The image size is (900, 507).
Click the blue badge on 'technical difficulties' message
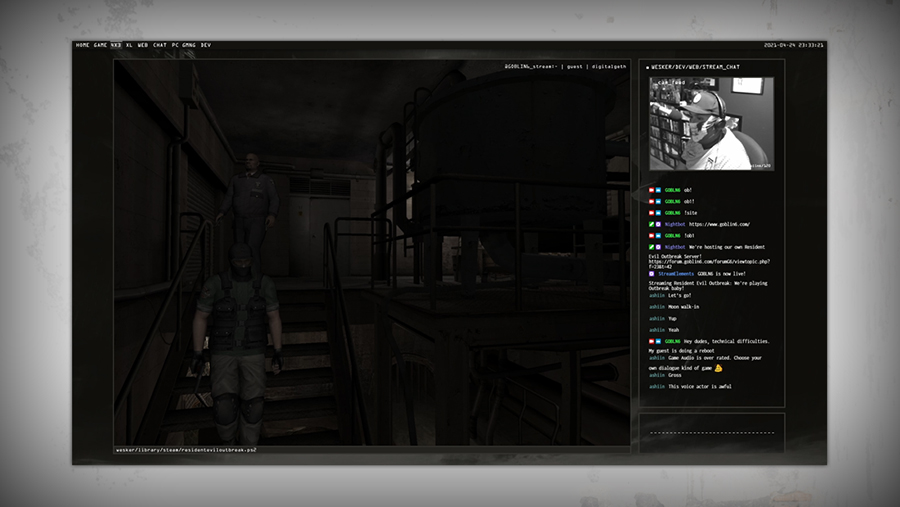[x=658, y=342]
